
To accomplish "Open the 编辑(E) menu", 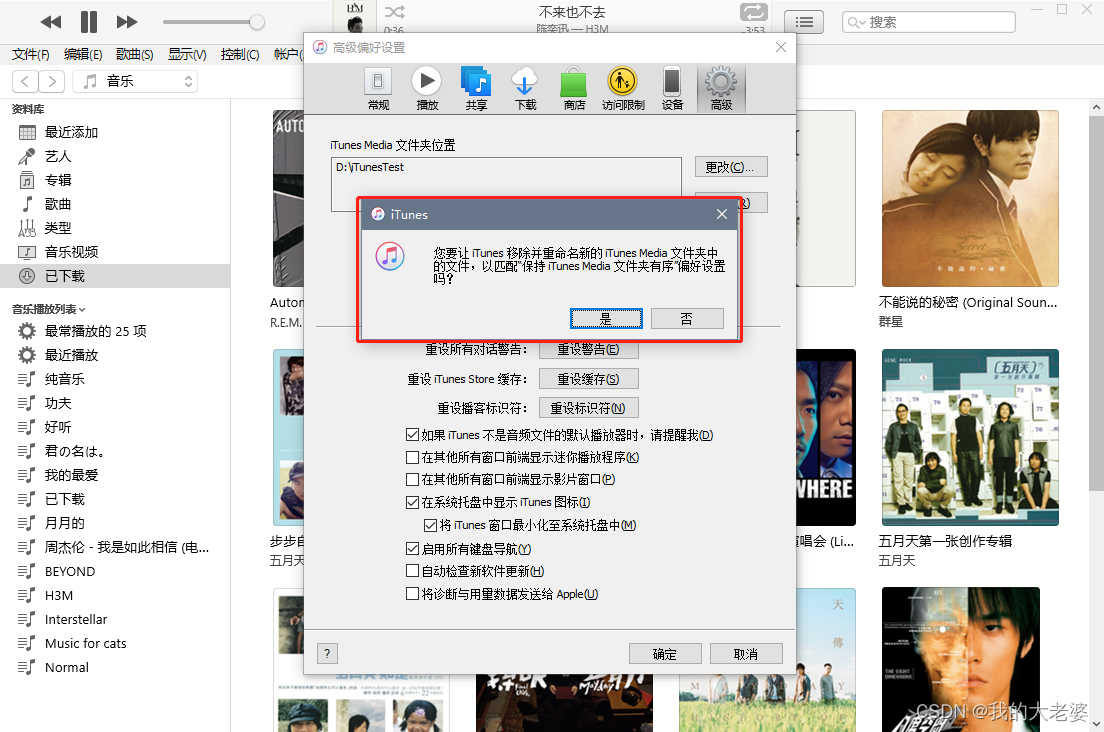I will point(83,54).
